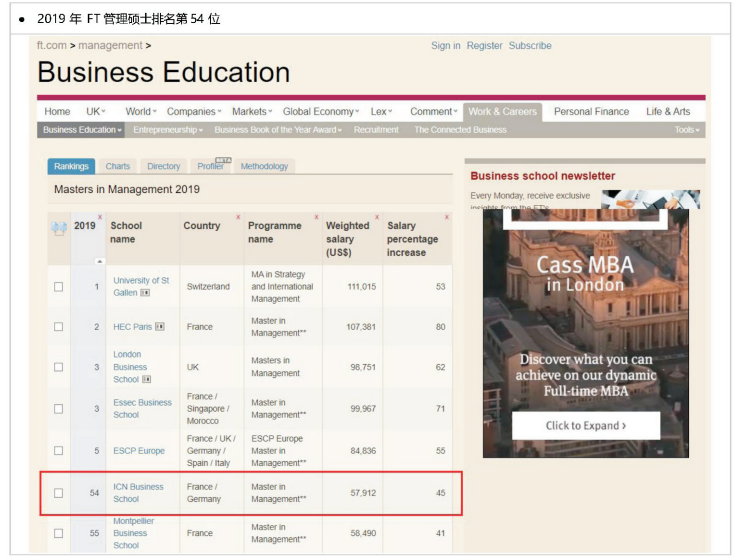This screenshot has width=742, height=556.
Task: Tick checkbox for Essec Business School row
Action: pos(59,408)
